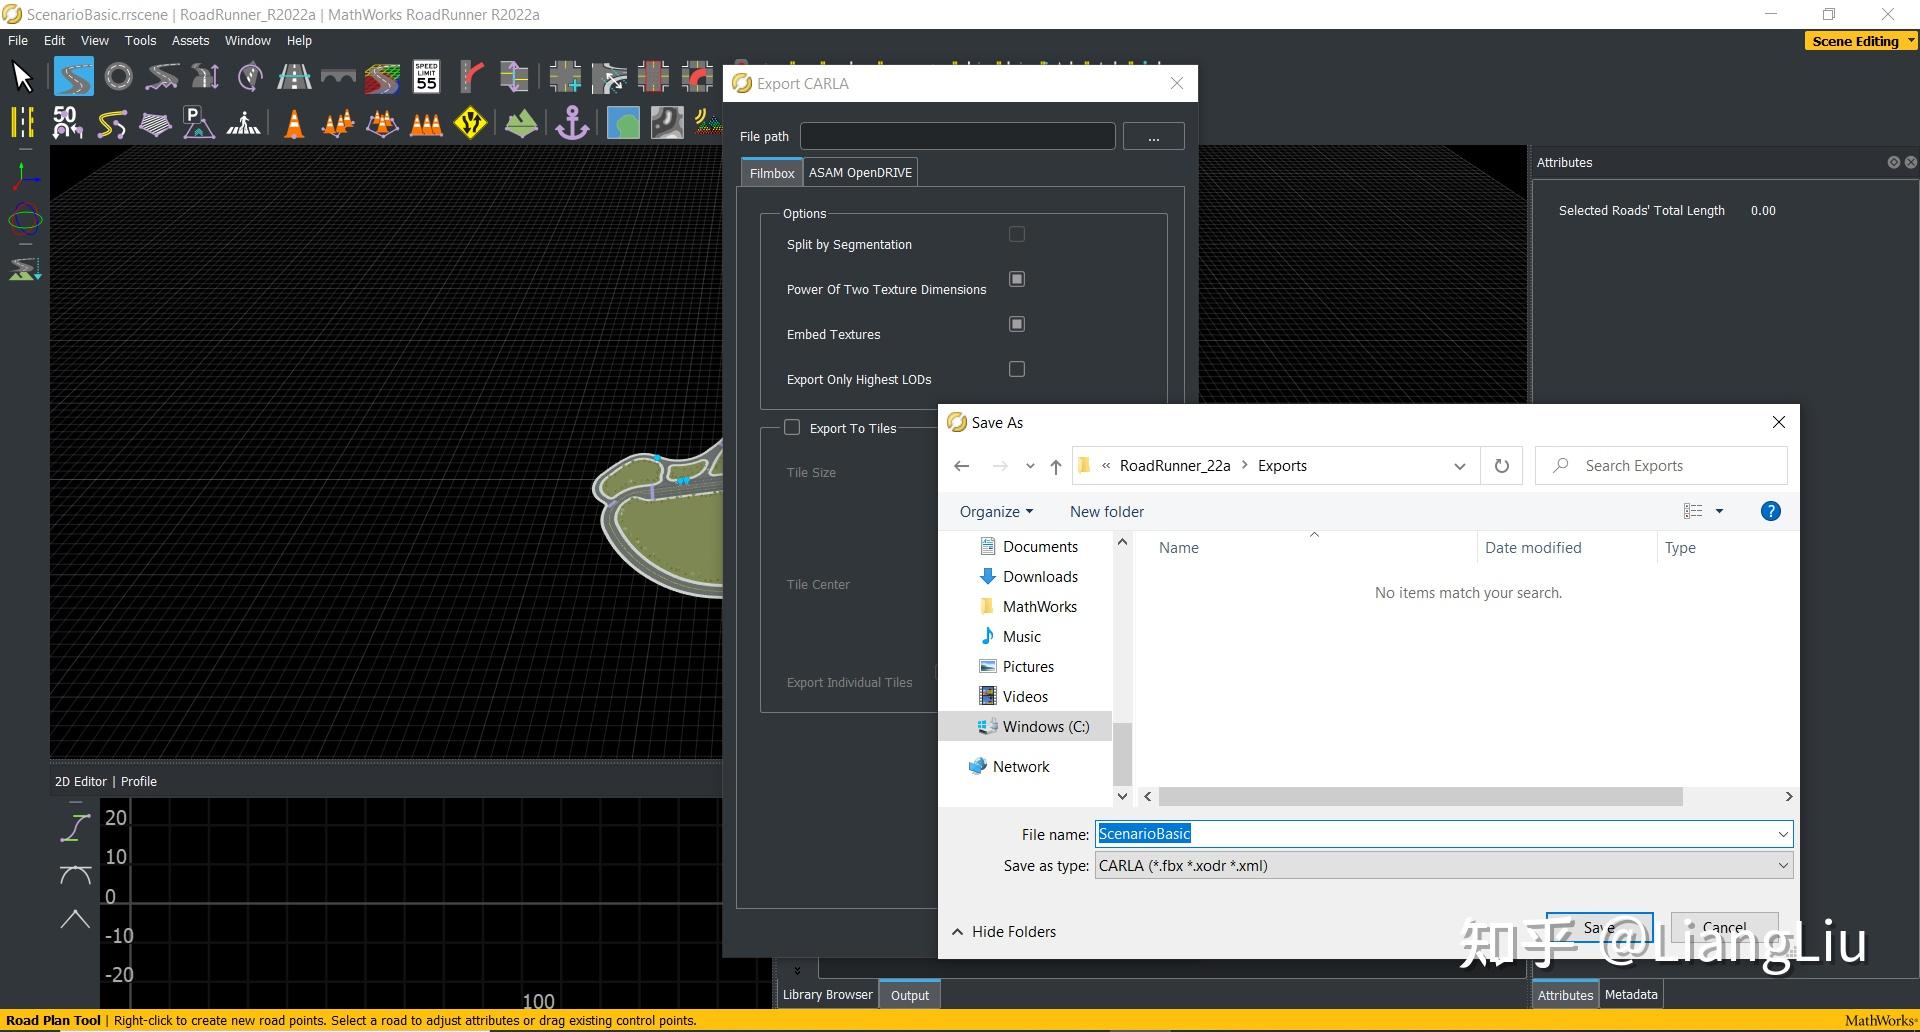This screenshot has height=1032, width=1920.
Task: Open the Assets menu
Action: [x=190, y=41]
